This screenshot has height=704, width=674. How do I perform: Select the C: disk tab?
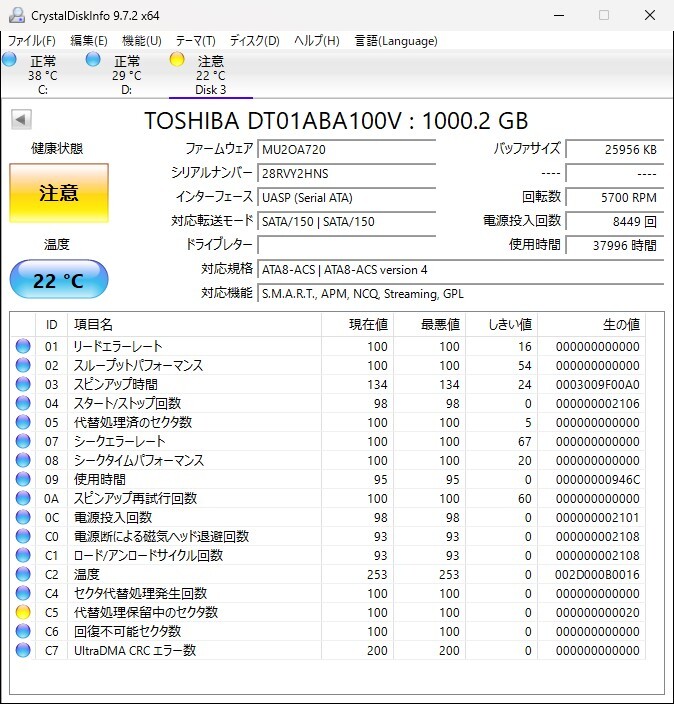[x=43, y=75]
